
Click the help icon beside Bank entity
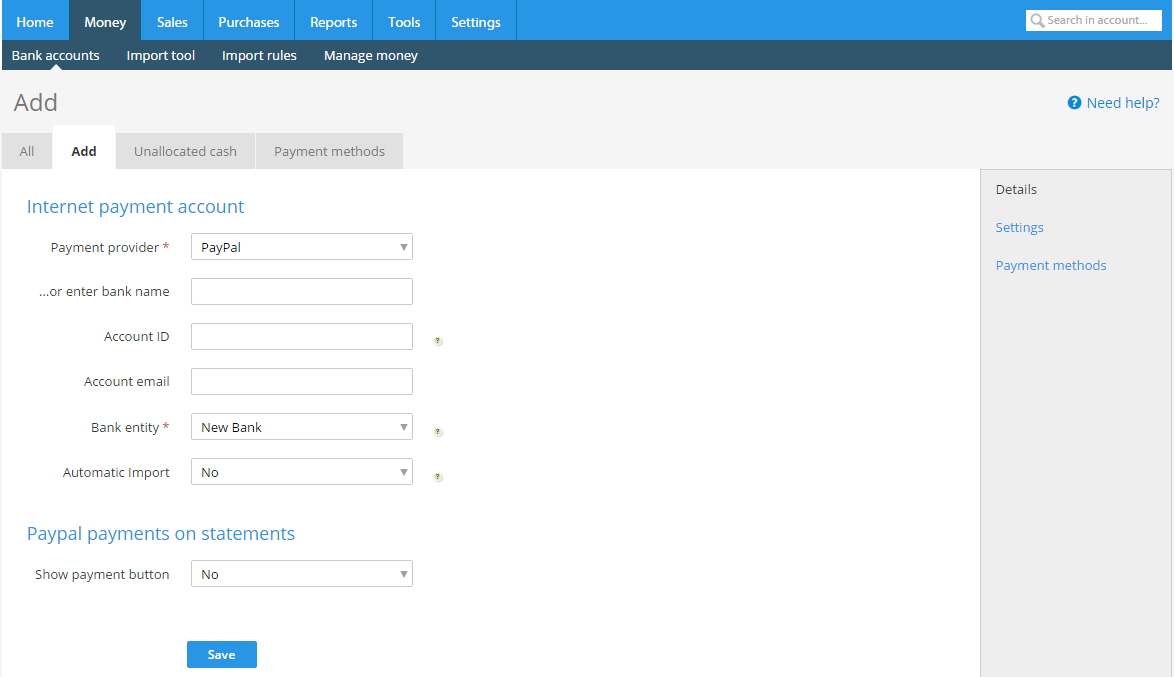coord(438,432)
